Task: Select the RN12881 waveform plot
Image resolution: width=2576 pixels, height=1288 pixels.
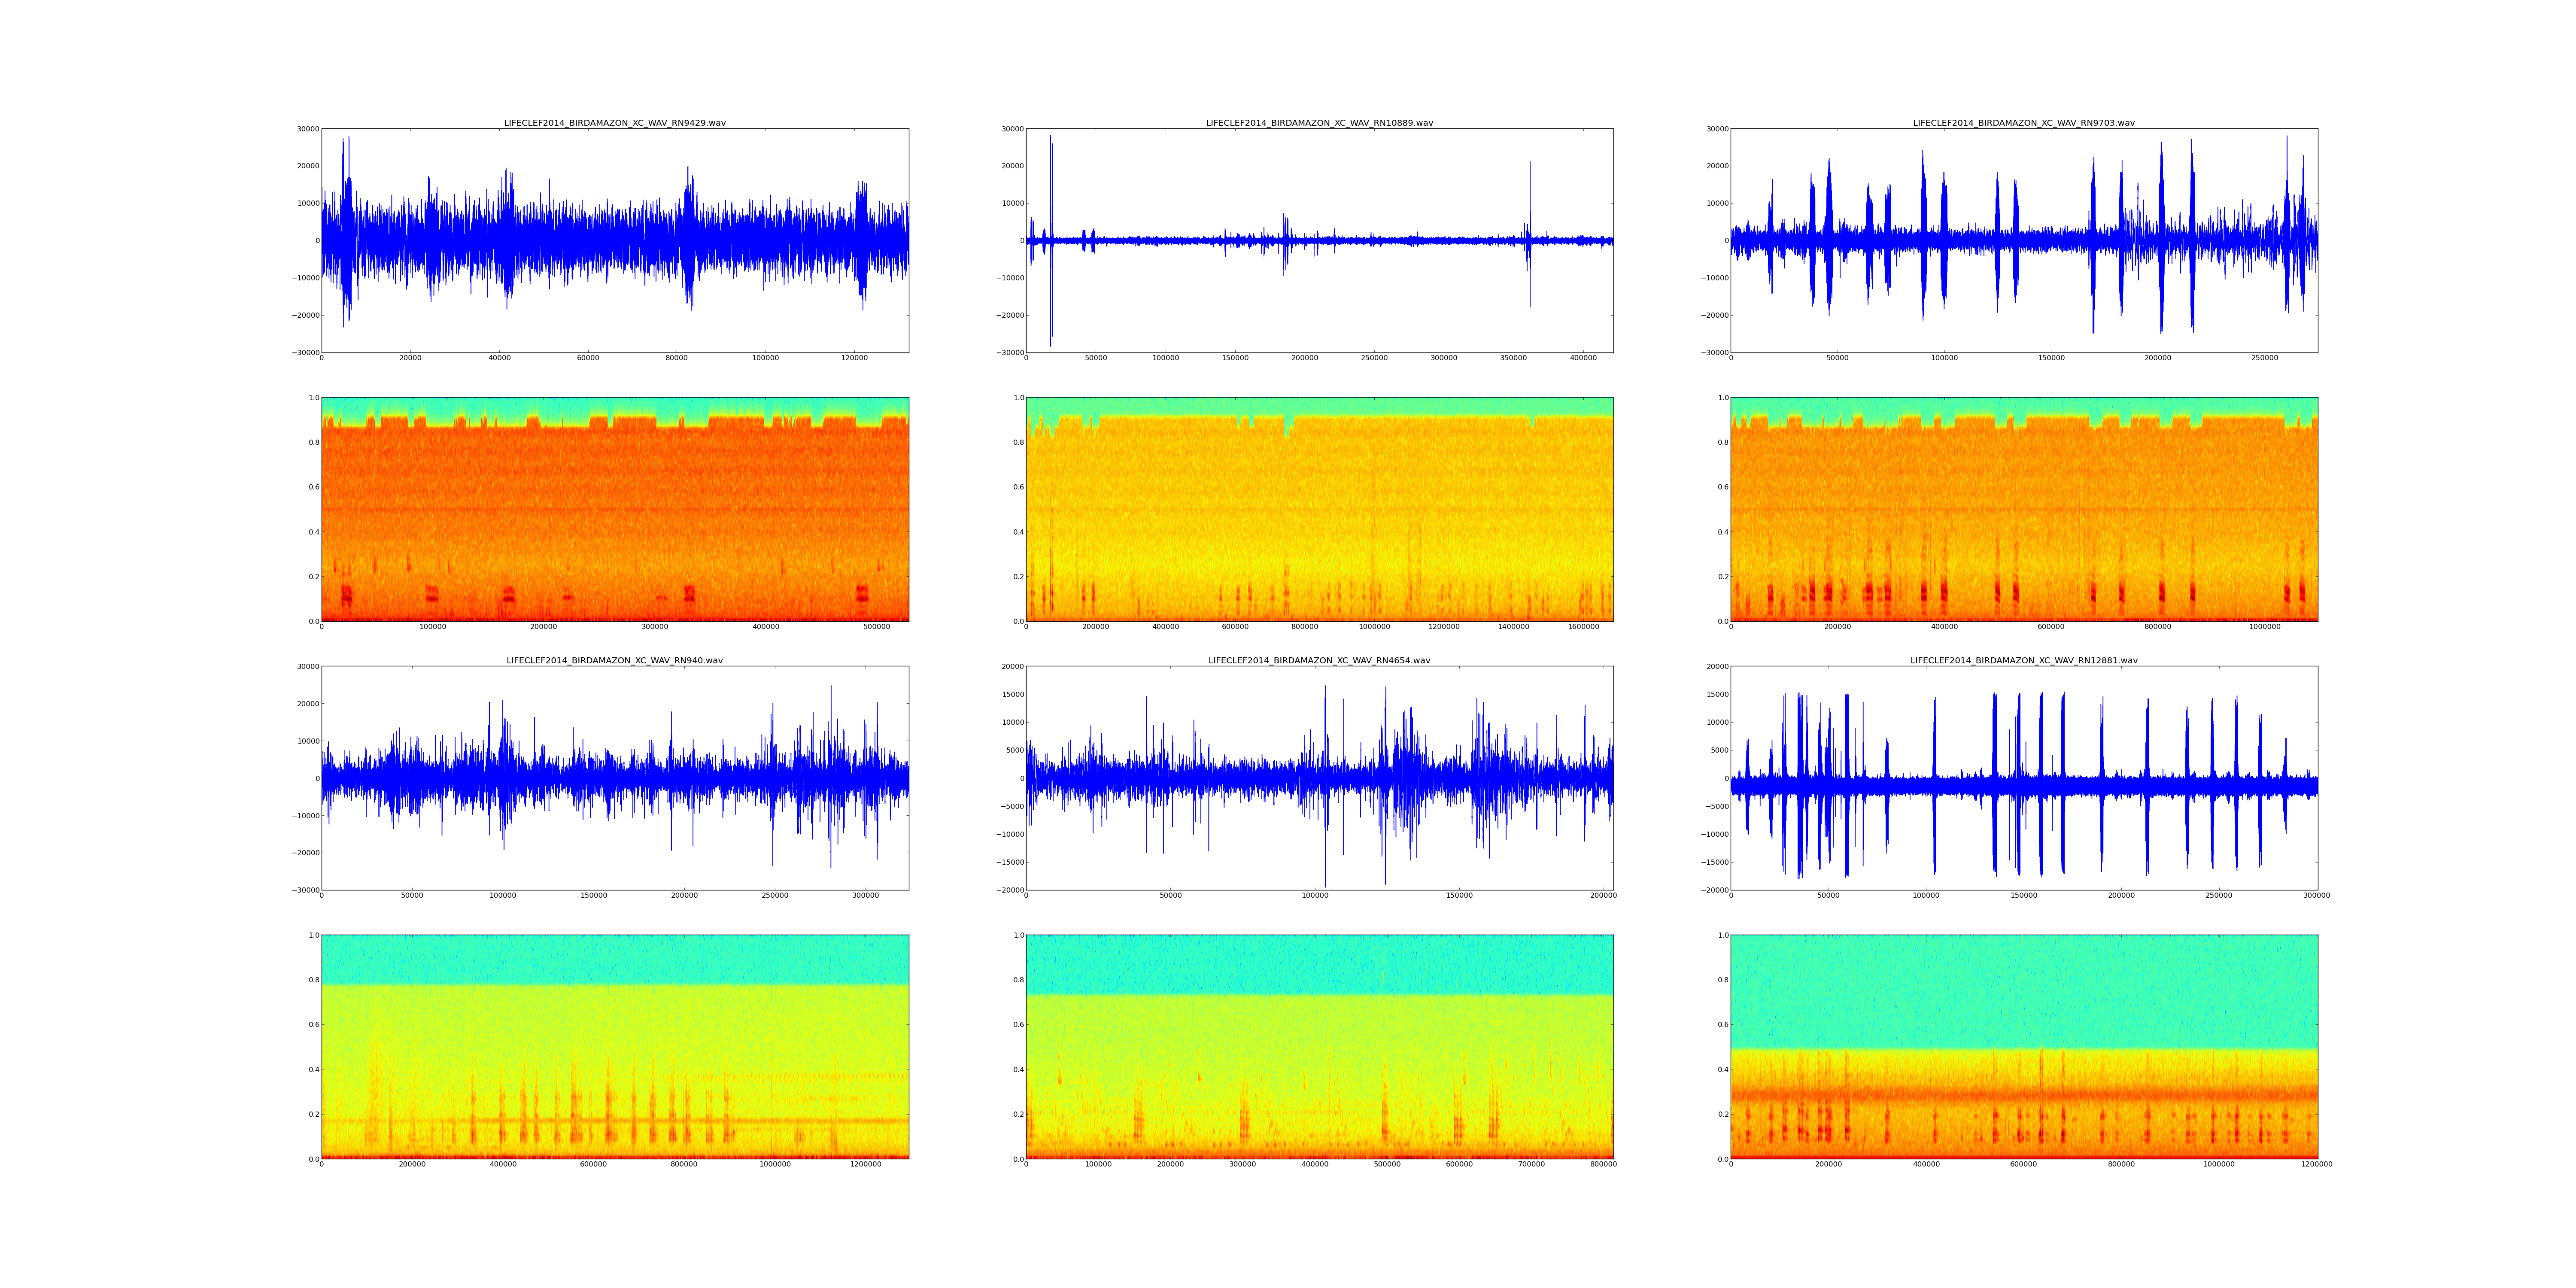Action: click(2023, 778)
